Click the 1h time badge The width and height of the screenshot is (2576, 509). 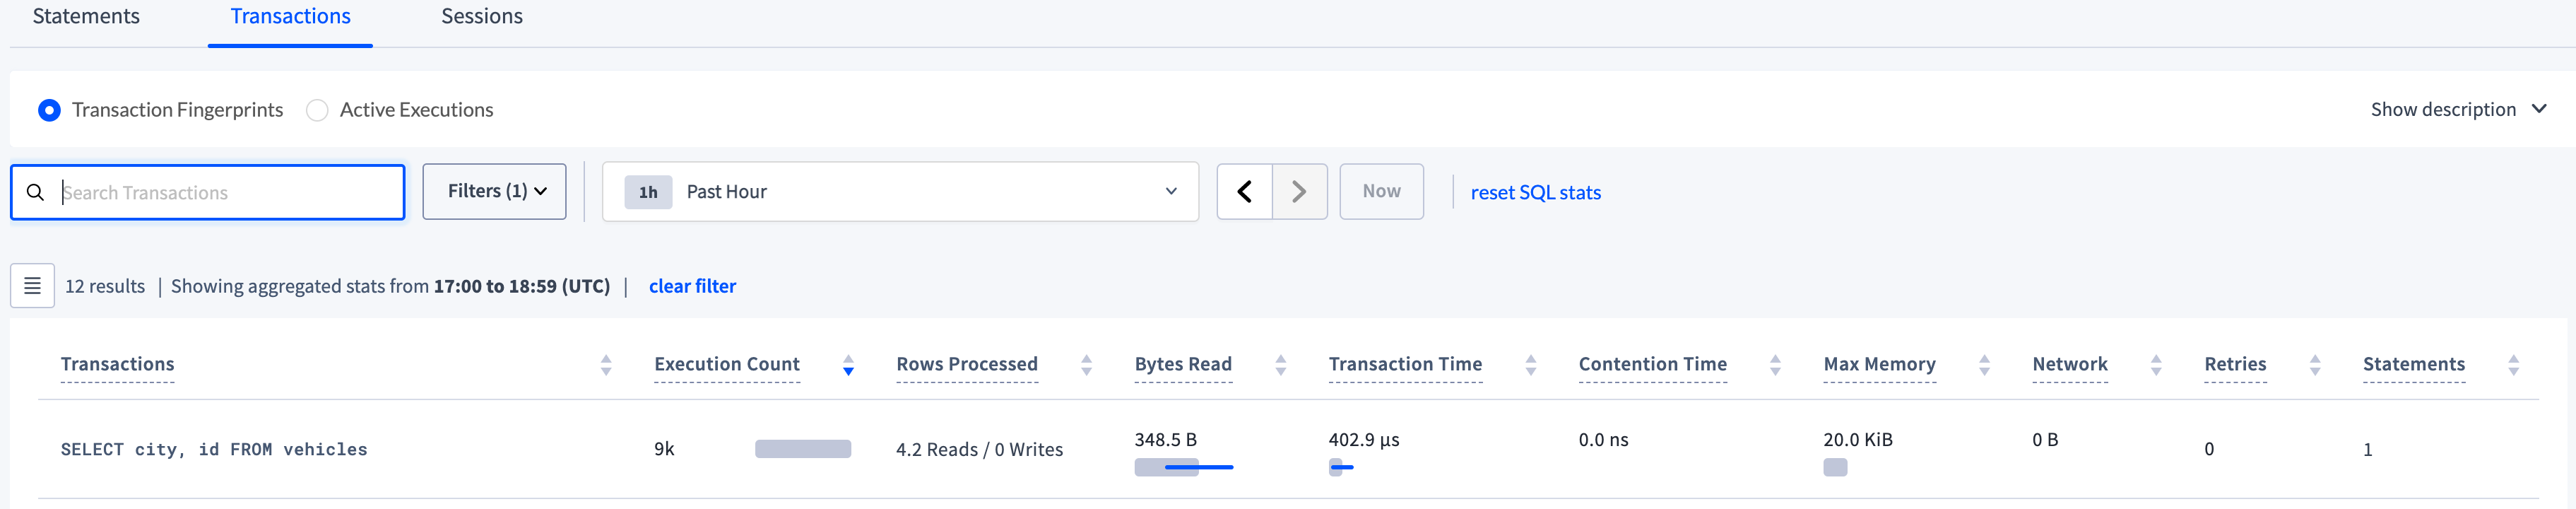(x=648, y=192)
